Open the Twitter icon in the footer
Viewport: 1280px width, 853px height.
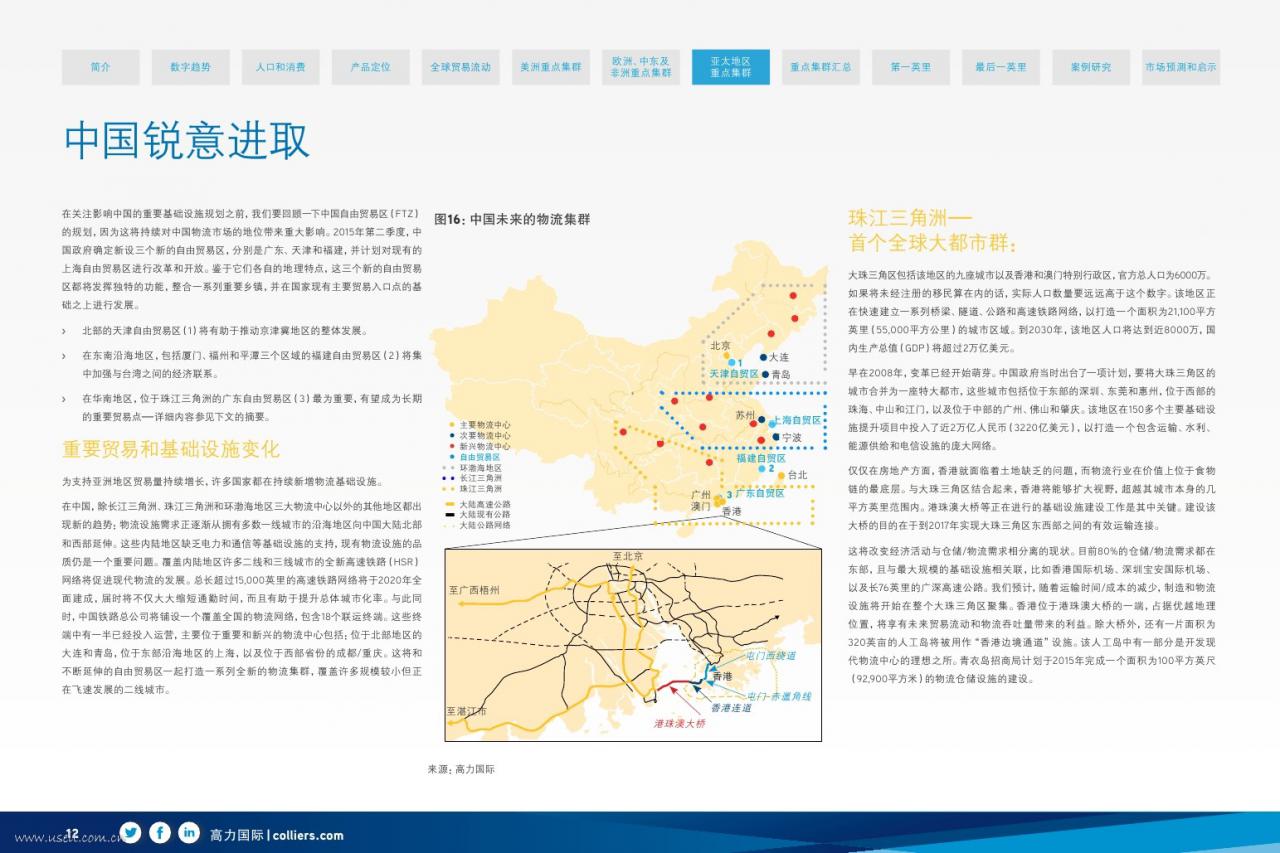[x=130, y=832]
